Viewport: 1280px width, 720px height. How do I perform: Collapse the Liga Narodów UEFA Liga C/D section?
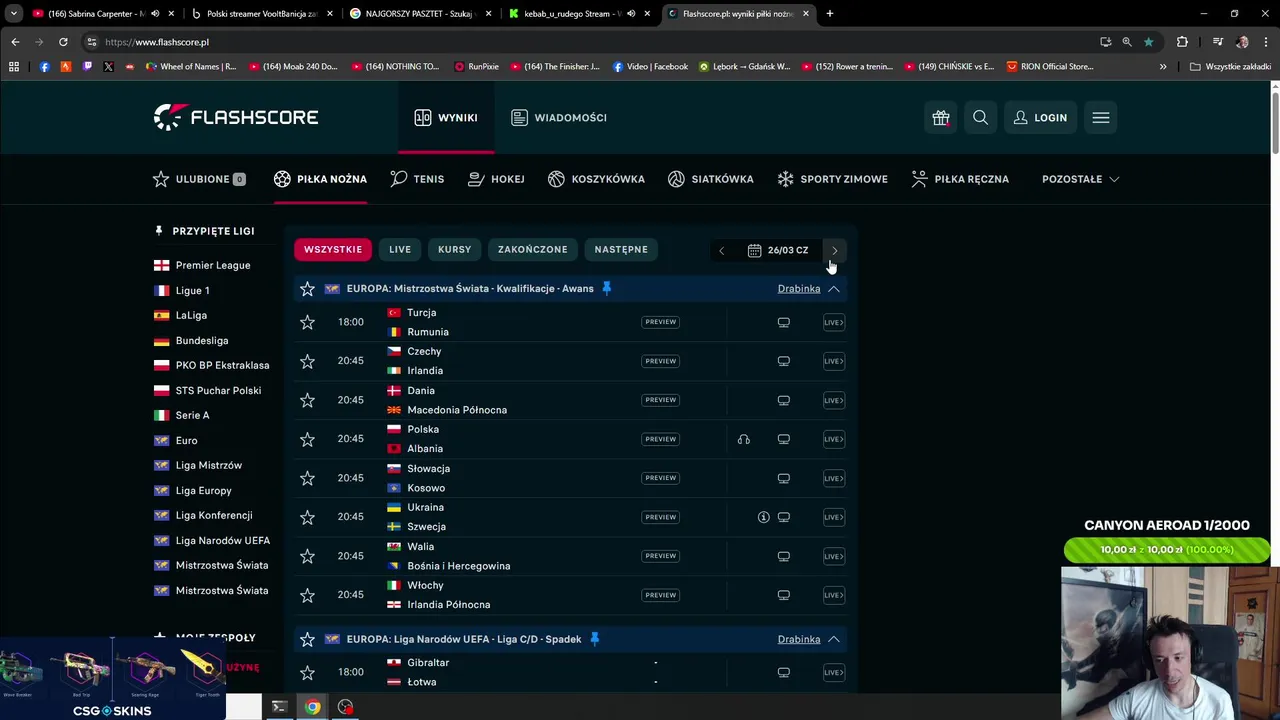(x=833, y=639)
